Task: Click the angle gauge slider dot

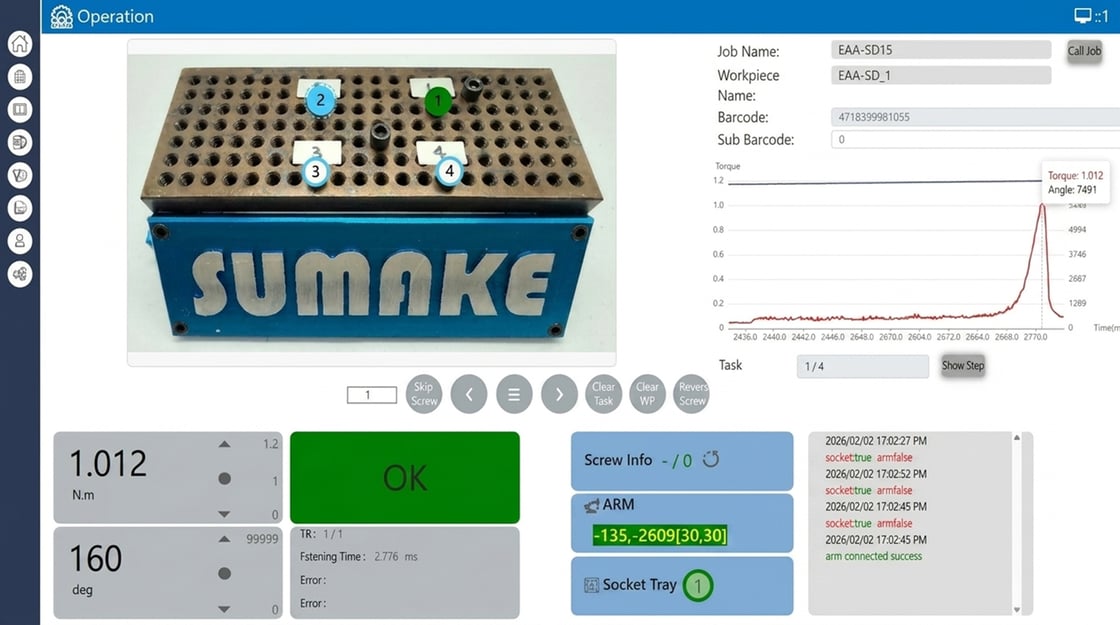Action: point(224,574)
